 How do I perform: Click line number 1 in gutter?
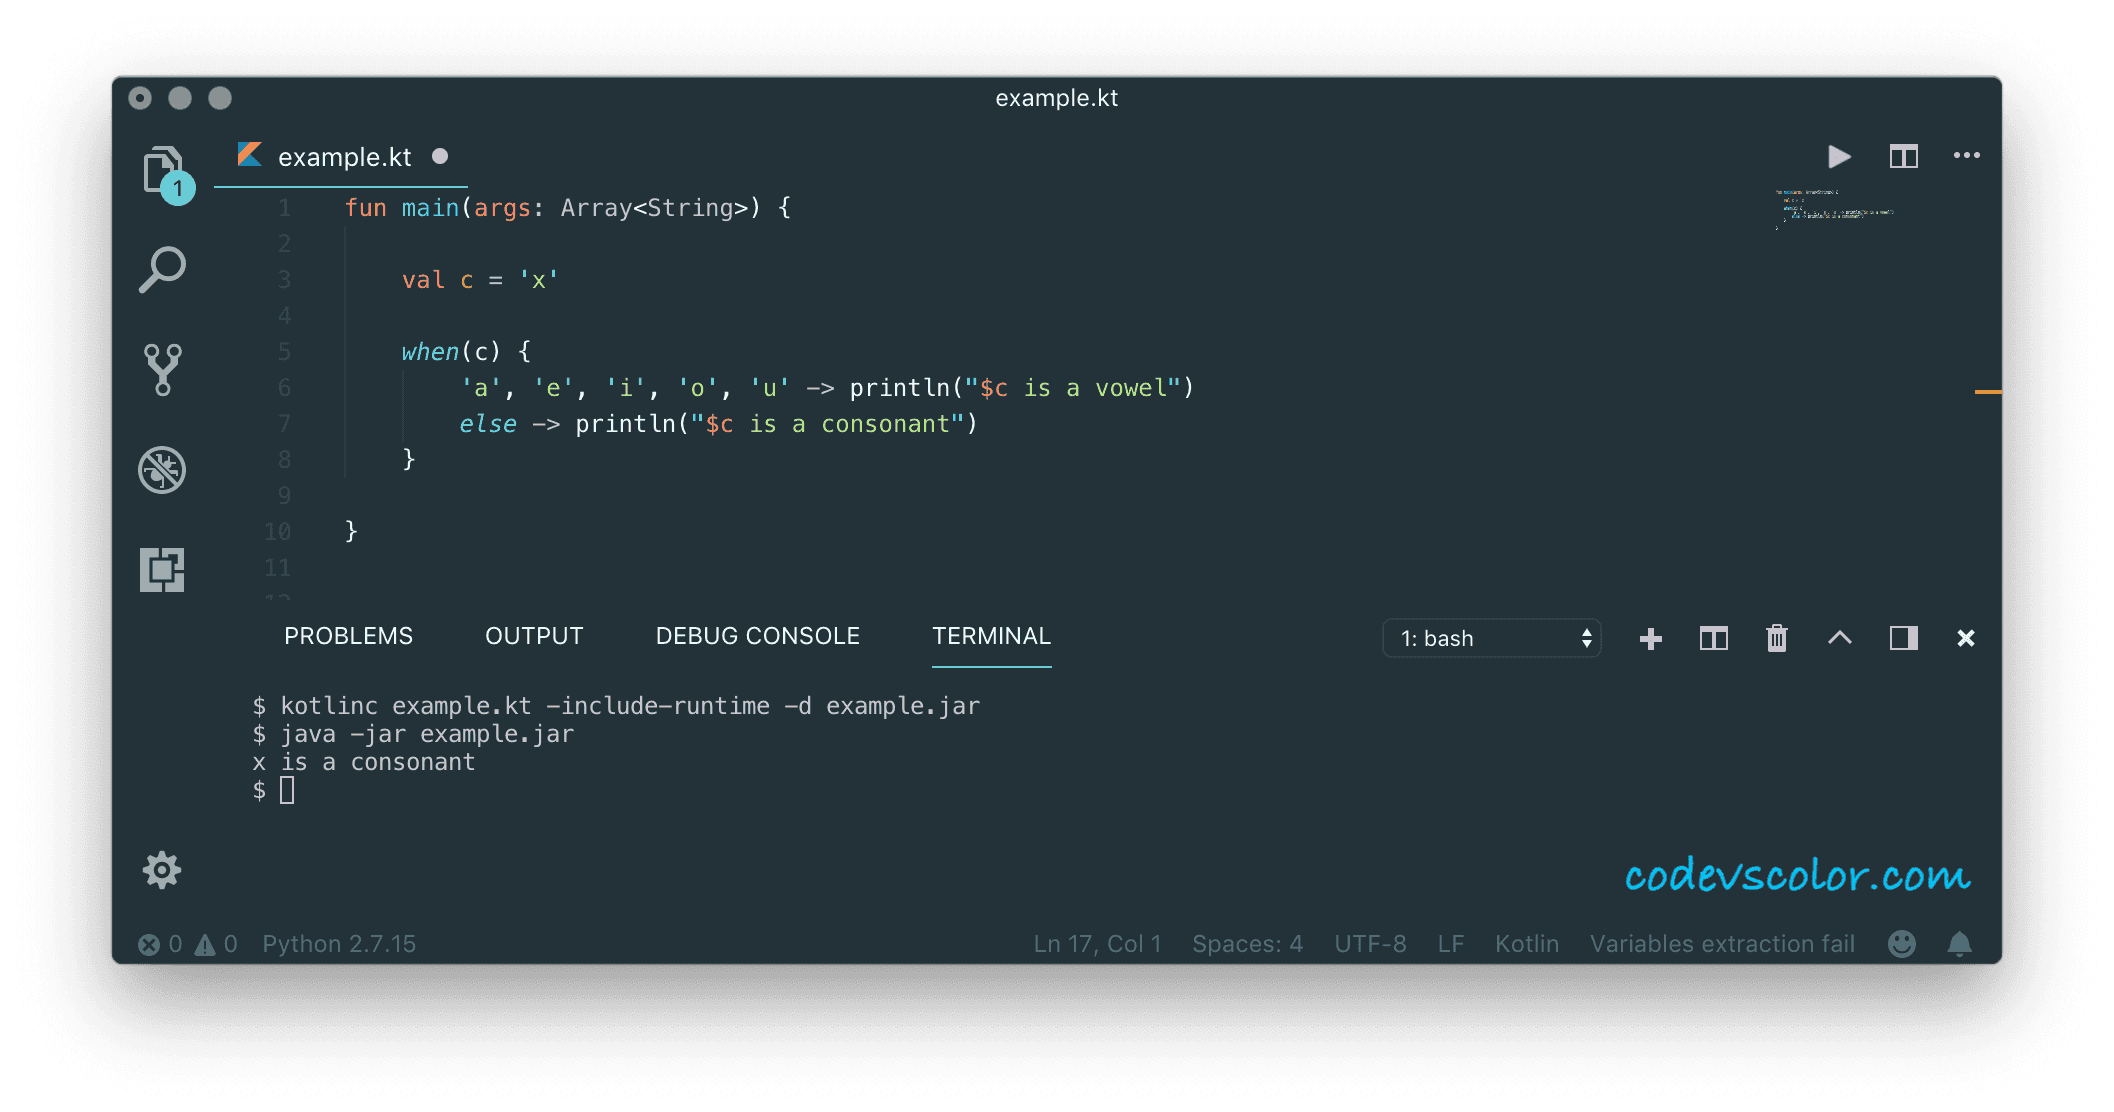[x=285, y=208]
